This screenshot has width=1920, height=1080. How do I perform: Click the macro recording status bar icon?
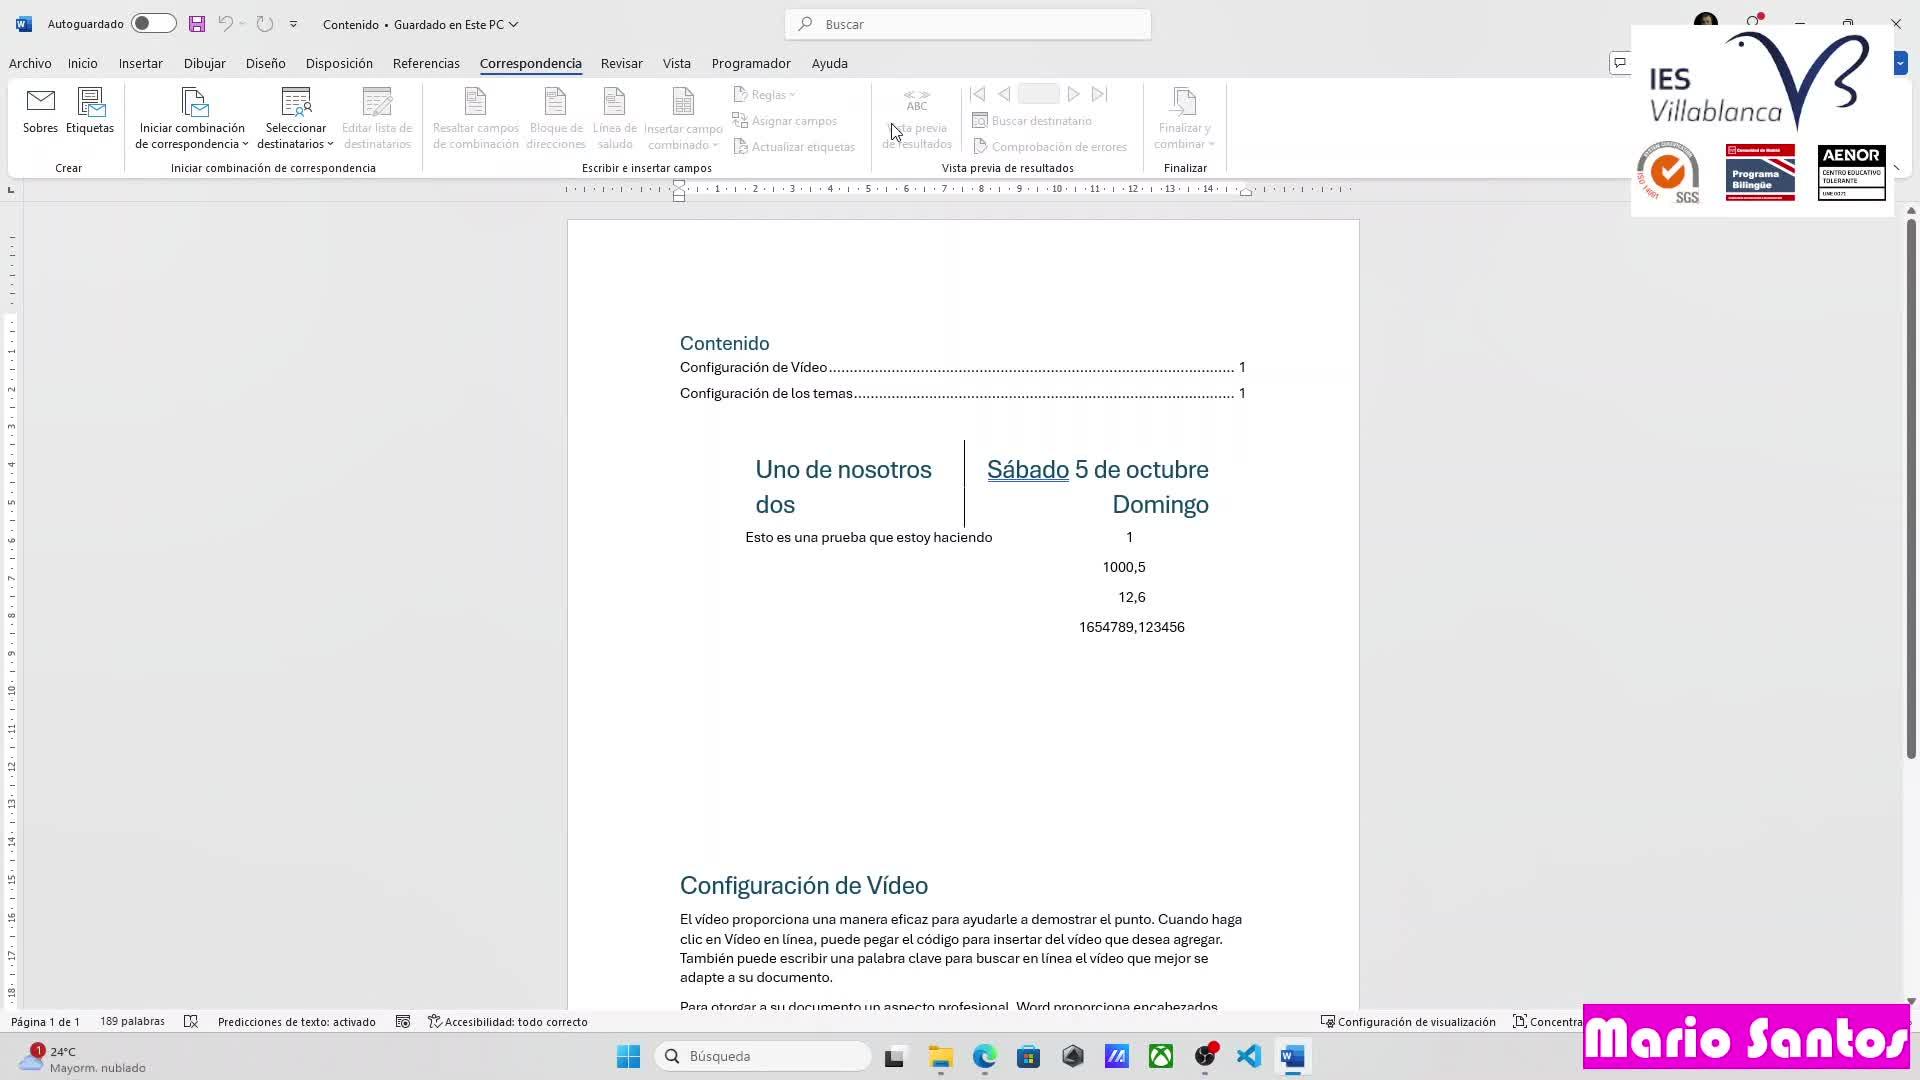pyautogui.click(x=403, y=1022)
